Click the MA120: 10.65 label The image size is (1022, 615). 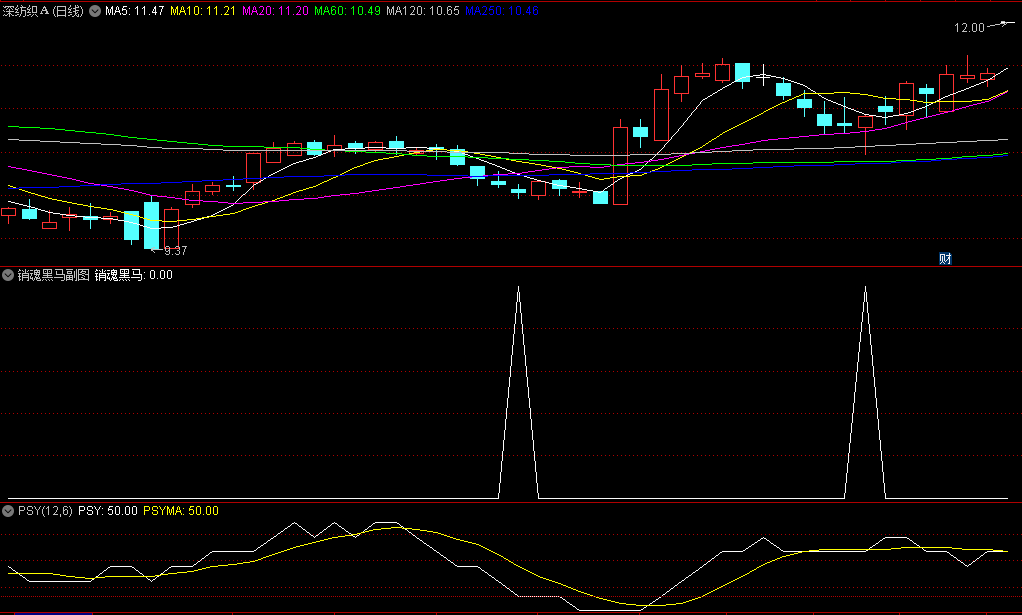(423, 11)
